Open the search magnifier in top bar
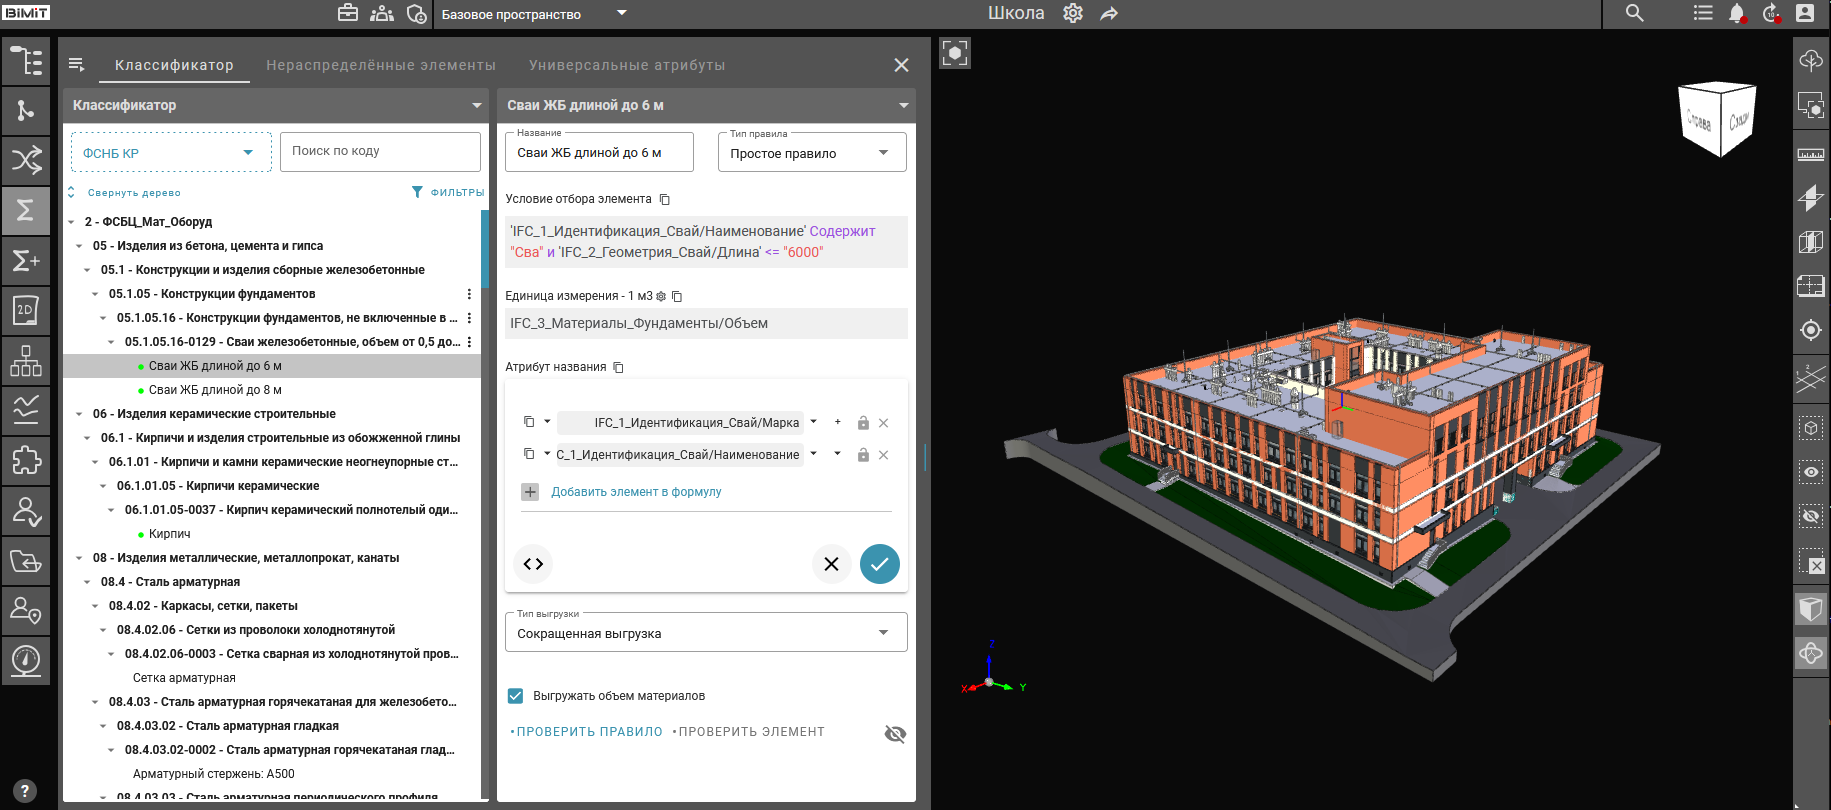Image resolution: width=1831 pixels, height=810 pixels. click(1635, 13)
